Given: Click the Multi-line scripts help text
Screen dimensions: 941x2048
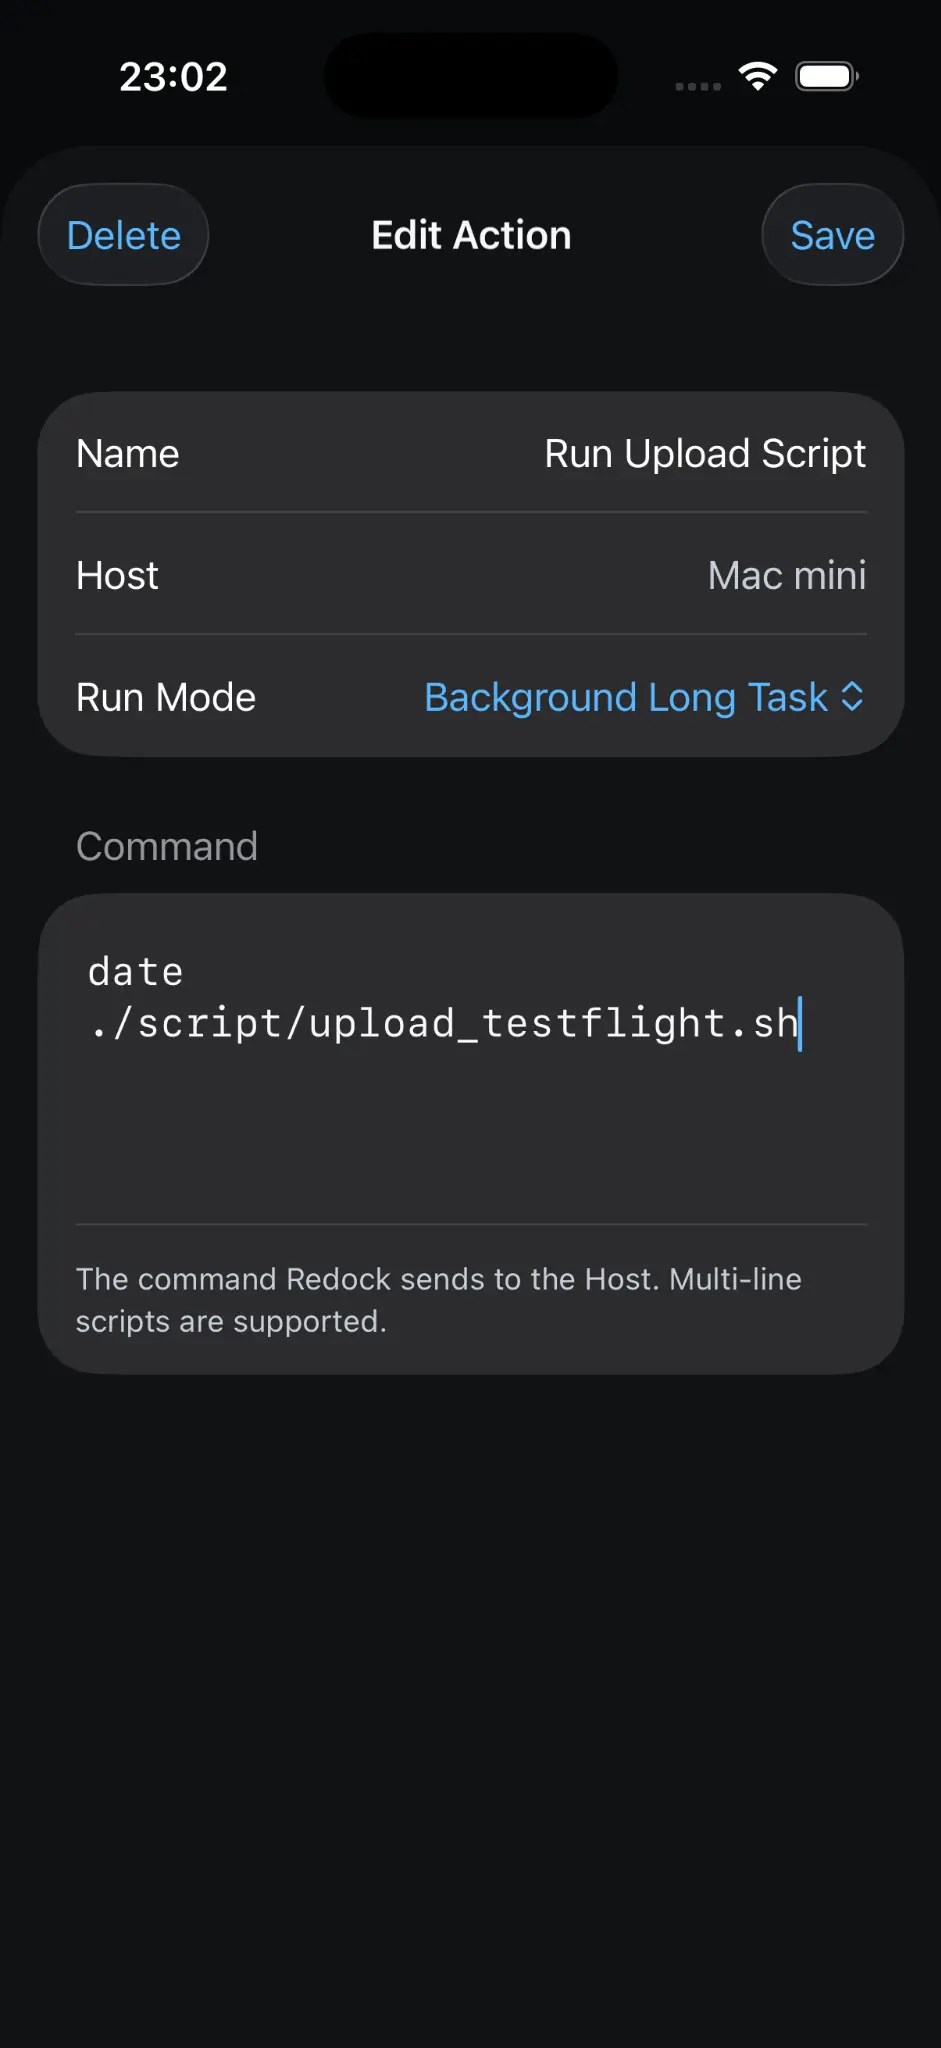Looking at the screenshot, I should 439,1300.
